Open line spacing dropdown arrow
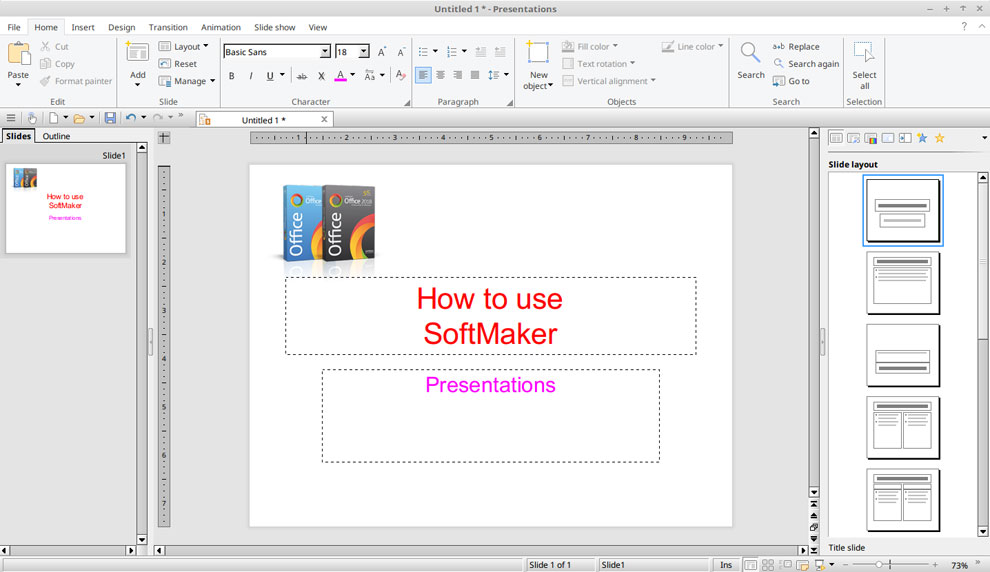 [506, 75]
